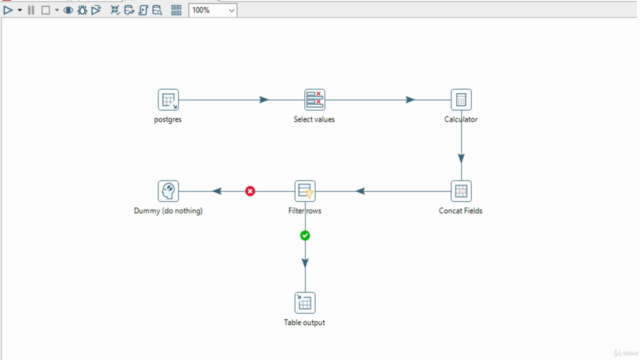Viewport: 640px width, 360px height.
Task: Run the transformation with the play icon
Action: [x=8, y=10]
